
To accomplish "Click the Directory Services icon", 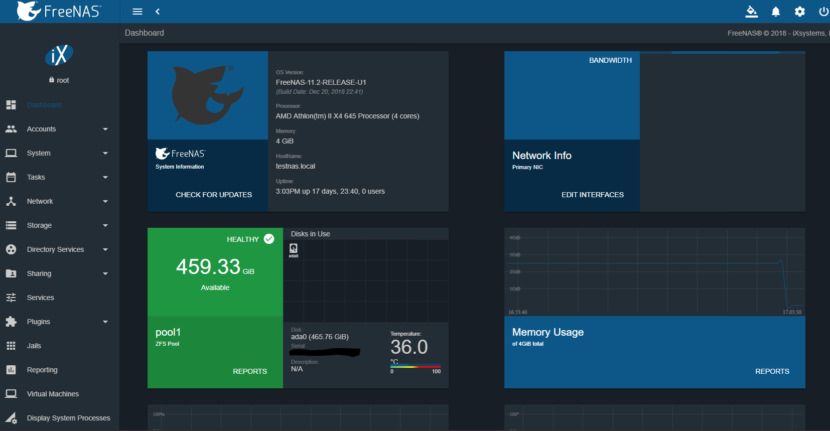I will tap(11, 249).
